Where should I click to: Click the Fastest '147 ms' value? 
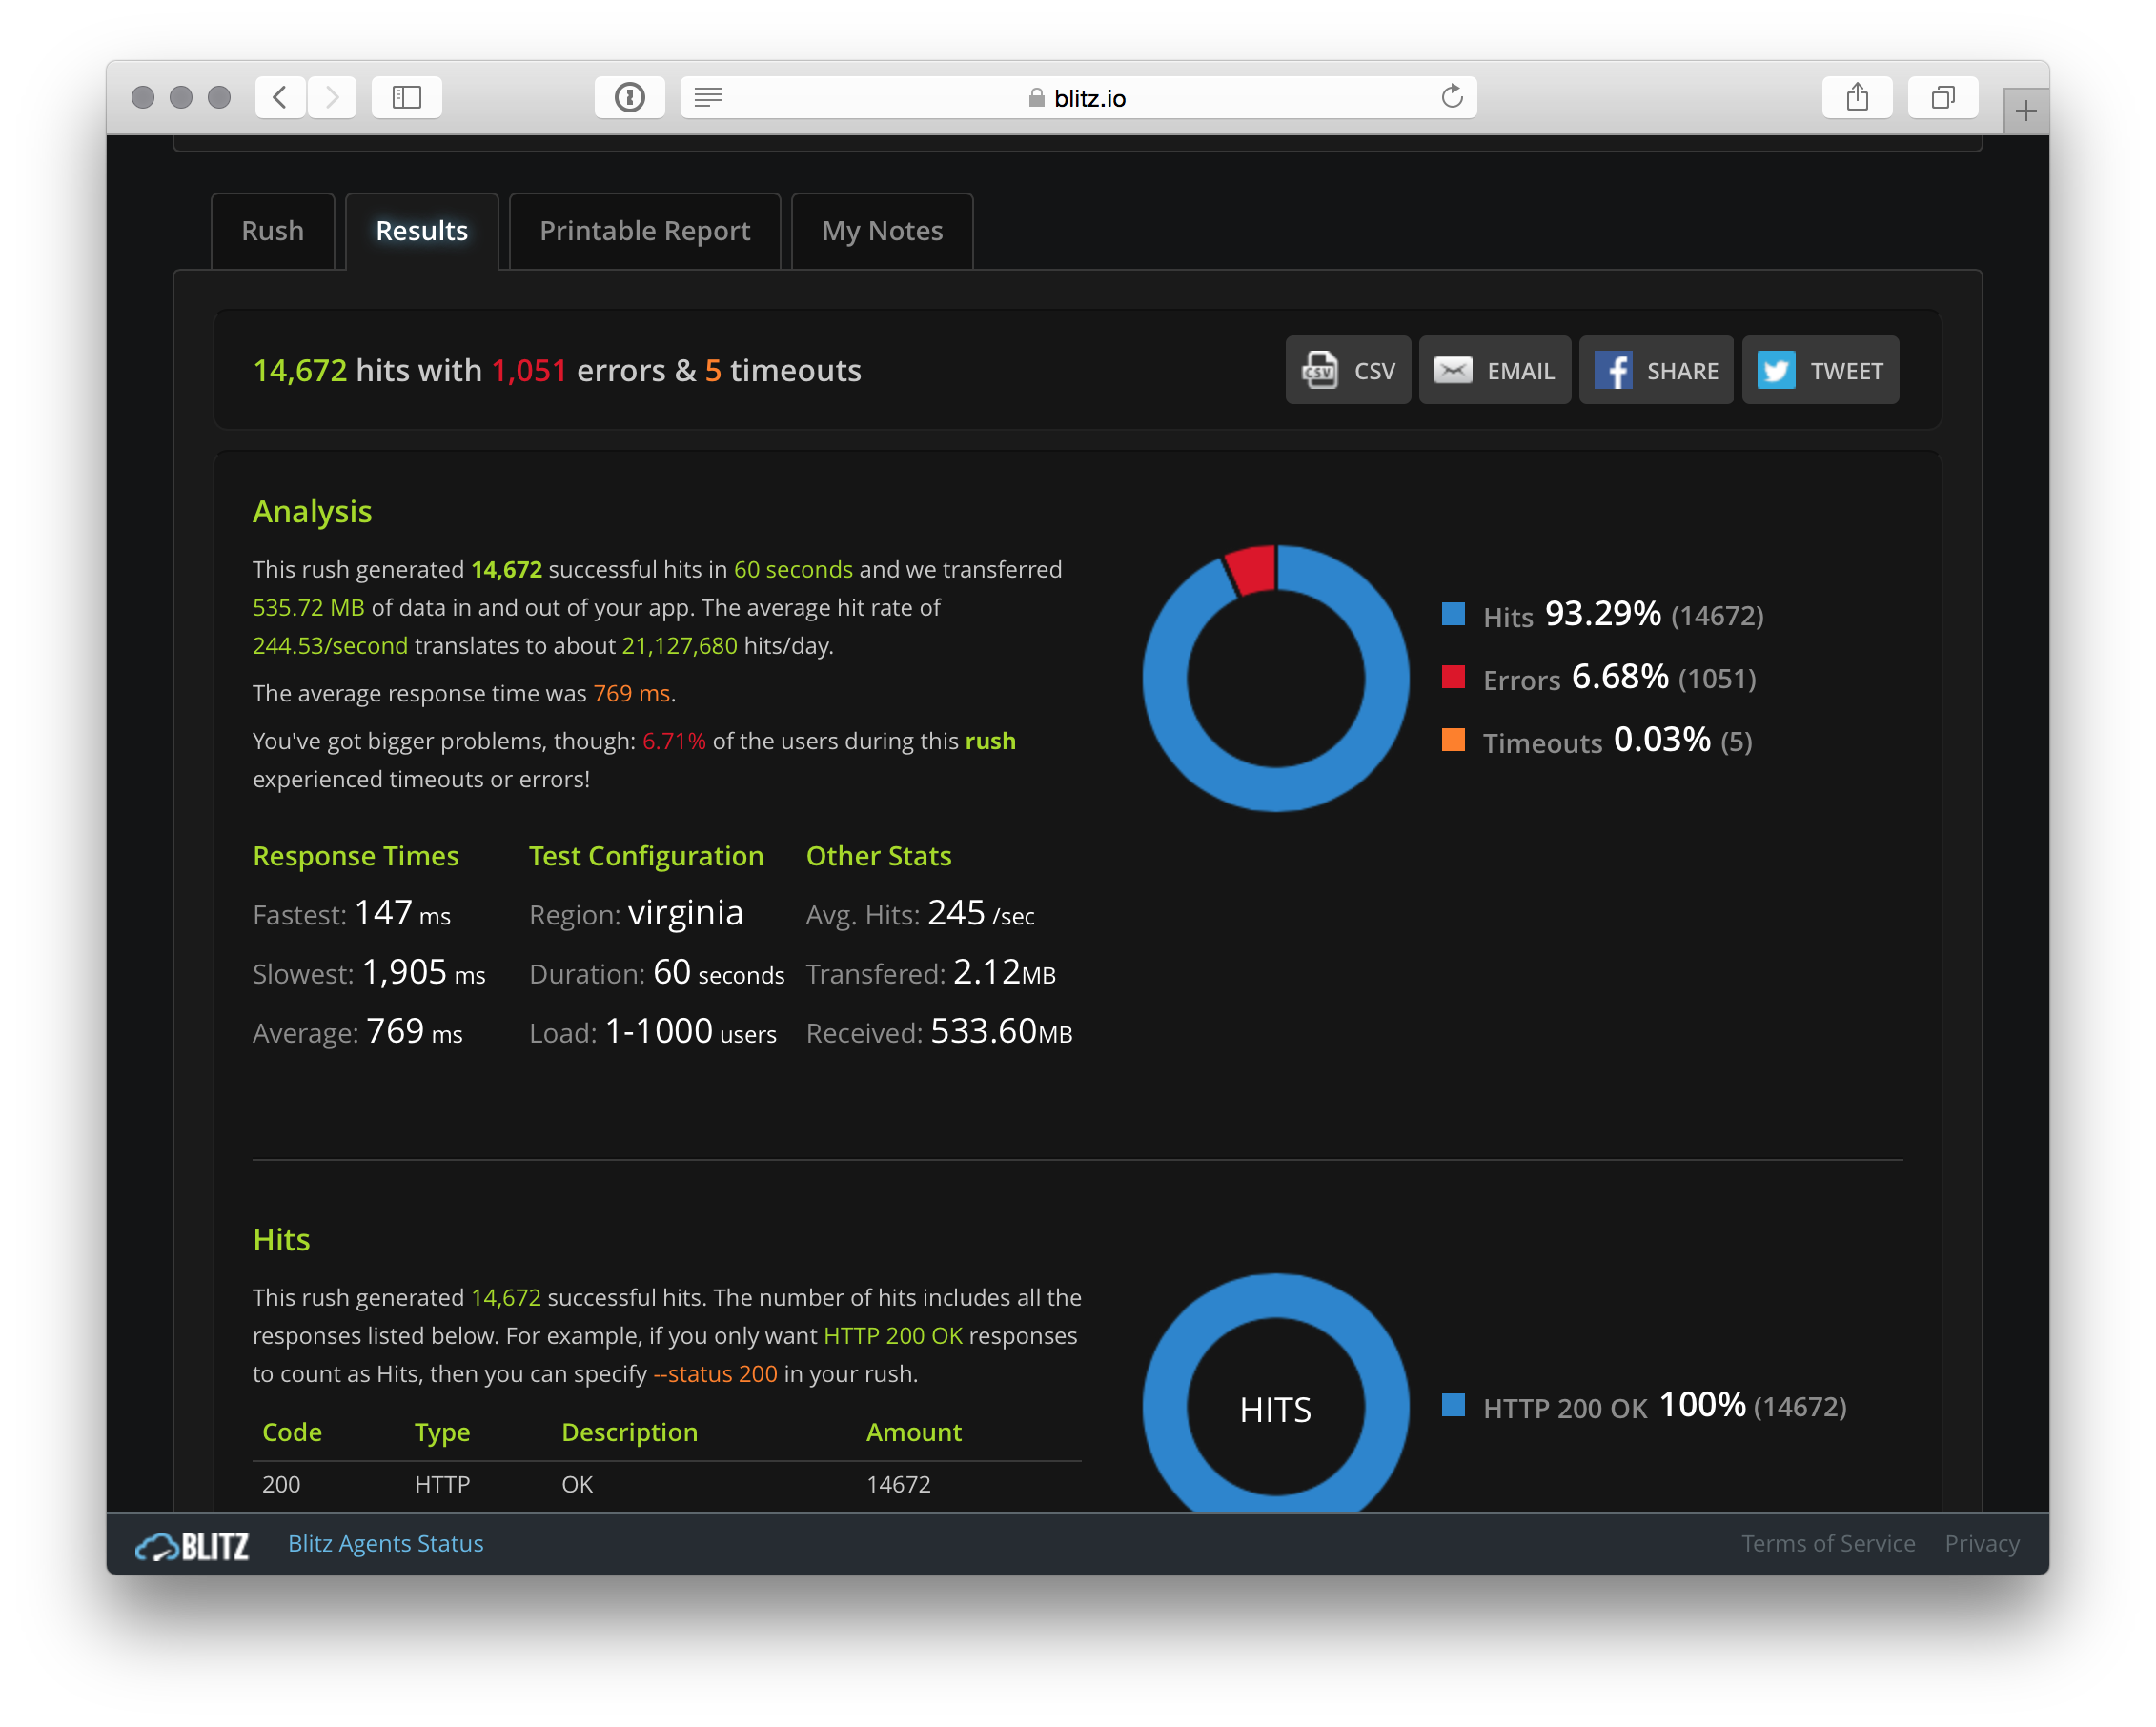[x=402, y=913]
